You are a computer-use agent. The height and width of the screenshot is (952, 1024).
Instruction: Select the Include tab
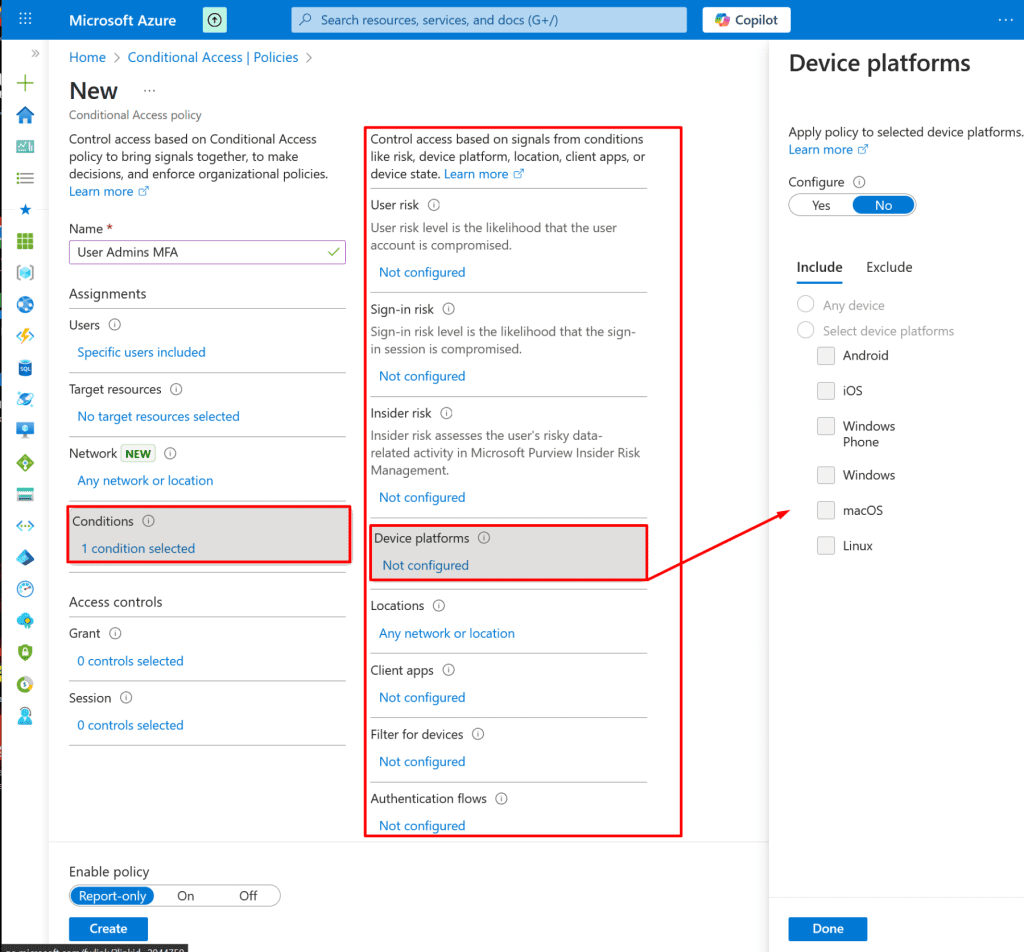pos(819,267)
